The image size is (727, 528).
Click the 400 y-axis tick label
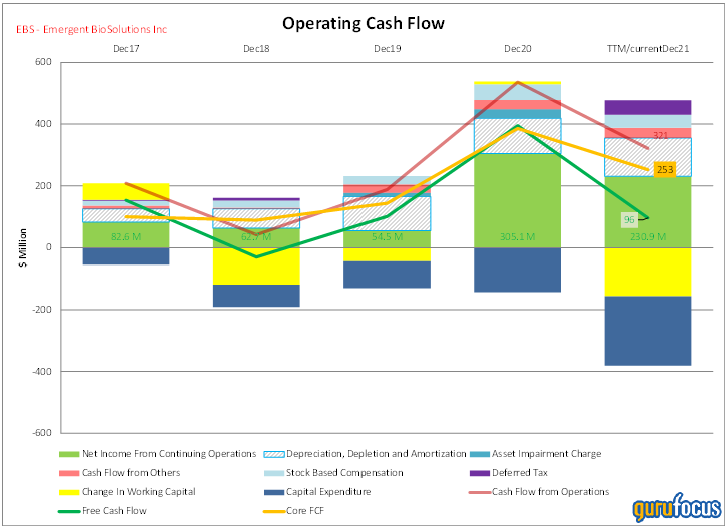(x=43, y=124)
